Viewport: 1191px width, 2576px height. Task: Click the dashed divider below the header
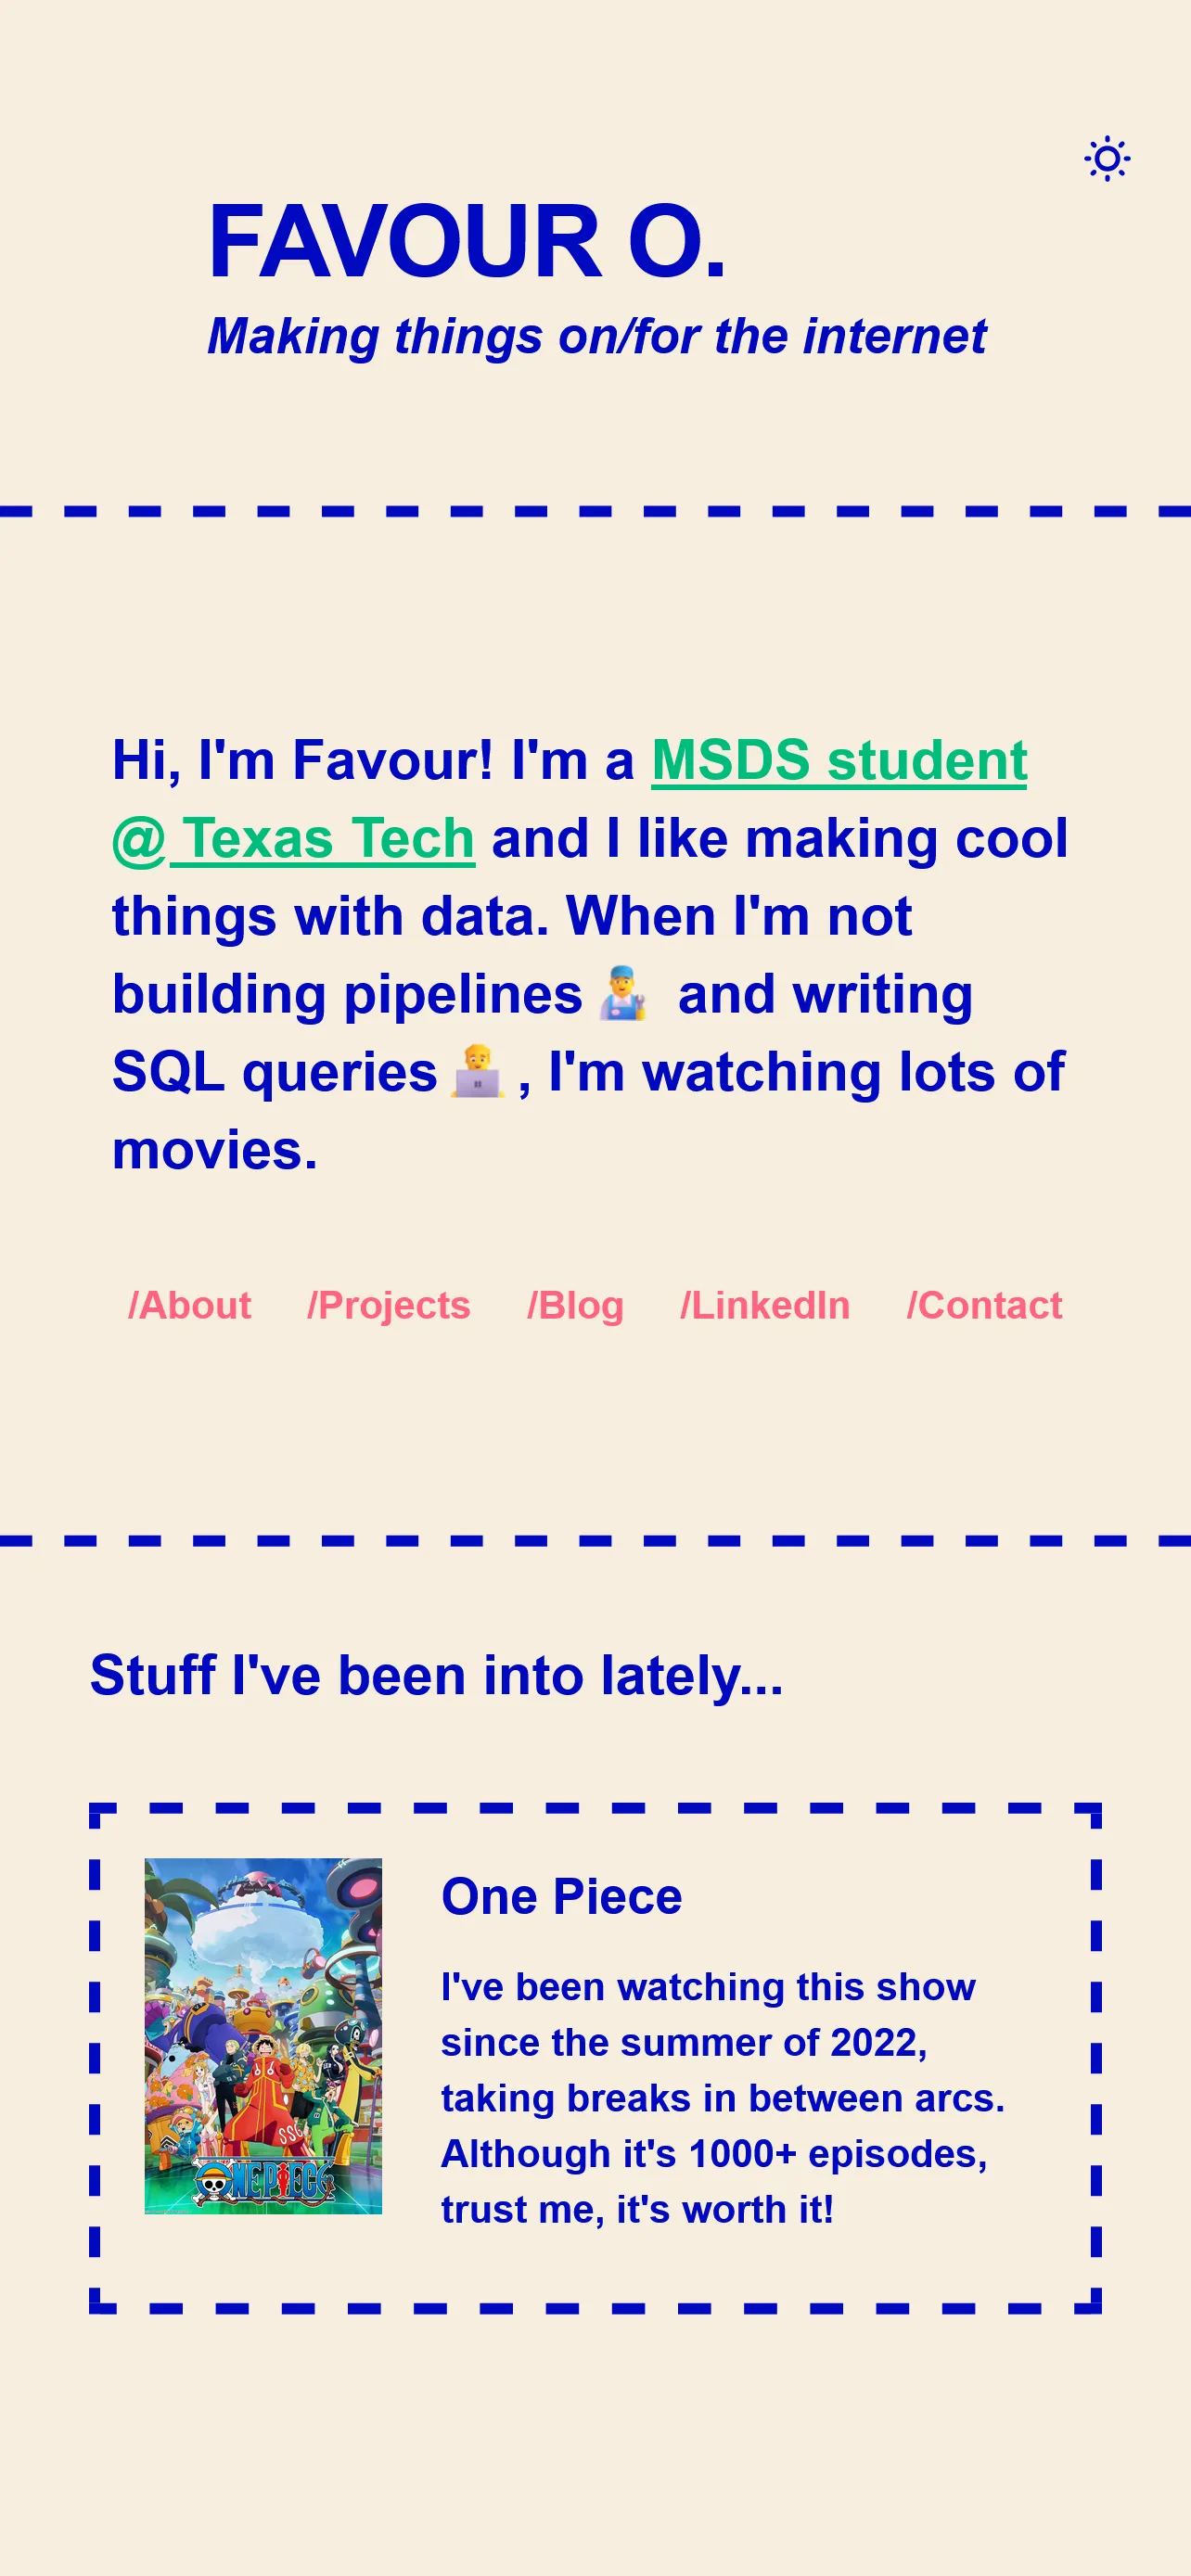(595, 511)
